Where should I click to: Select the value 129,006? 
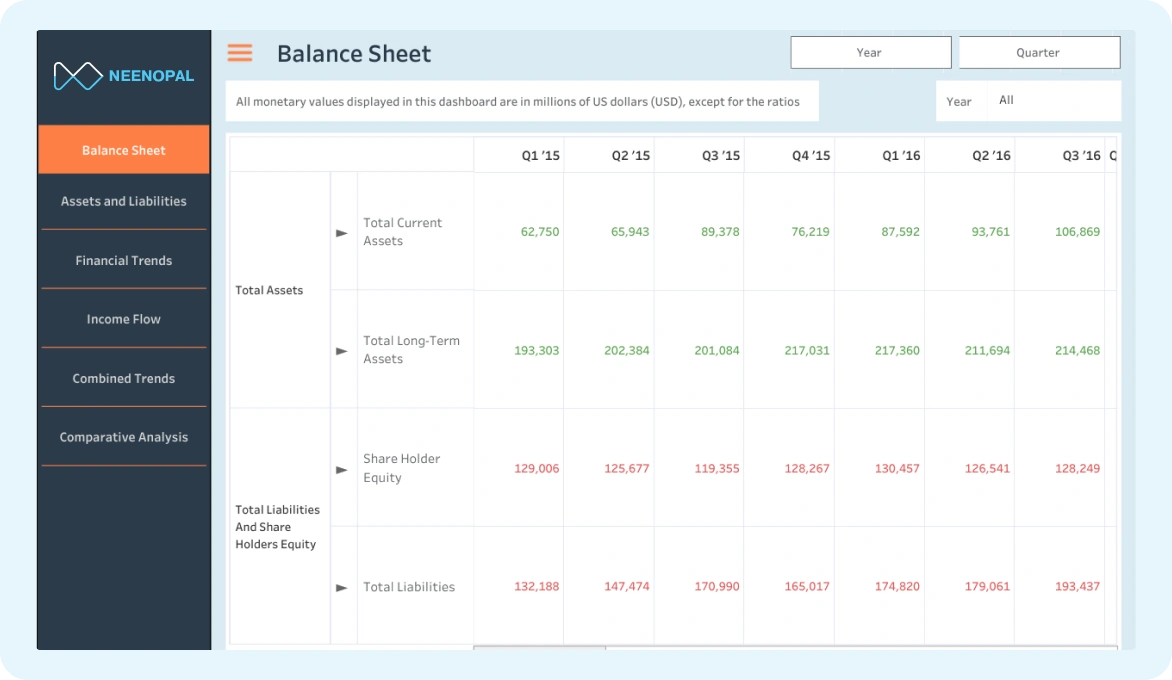point(537,469)
